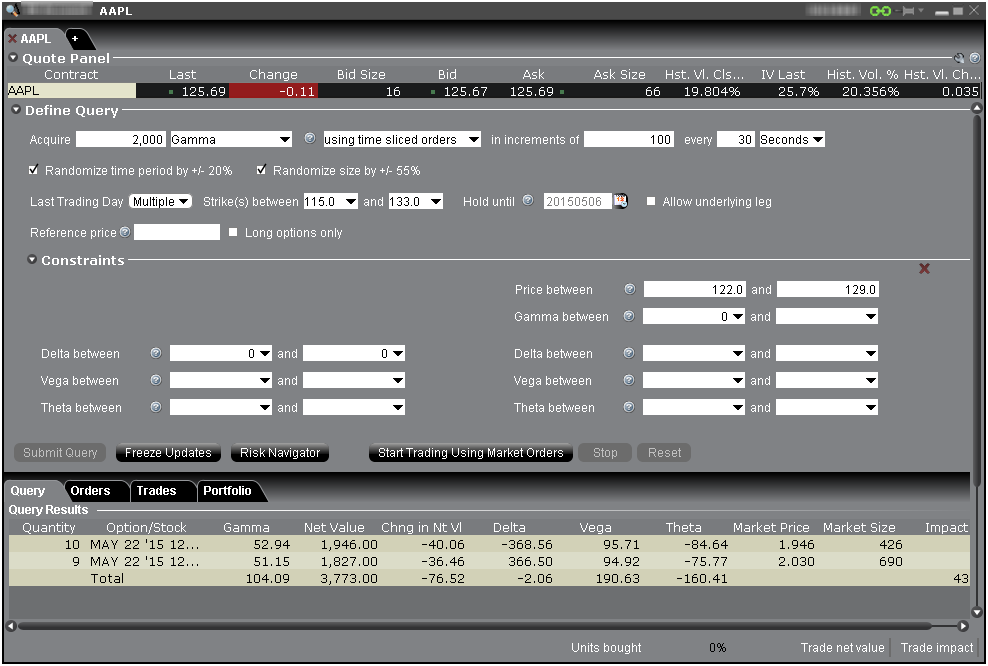Open the calendar picker beside Hold until
Screen dimensions: 988x666
(x=621, y=201)
